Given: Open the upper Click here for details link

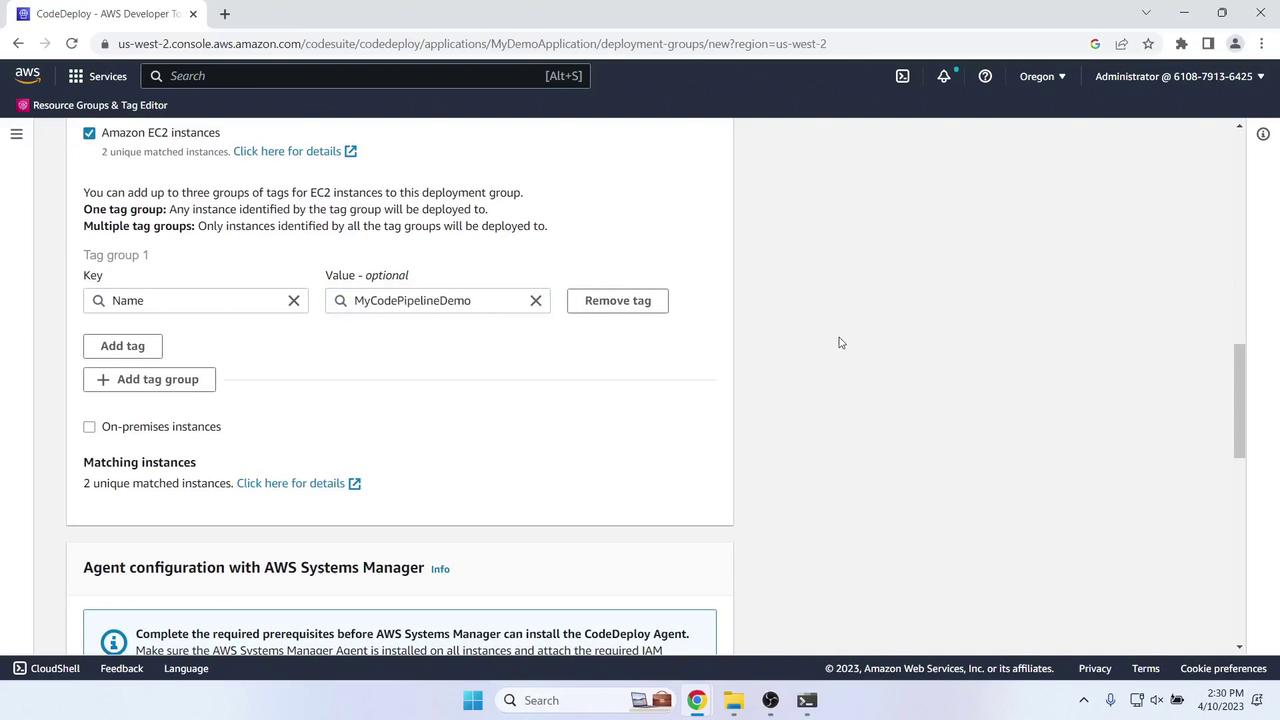Looking at the screenshot, I should (x=295, y=152).
